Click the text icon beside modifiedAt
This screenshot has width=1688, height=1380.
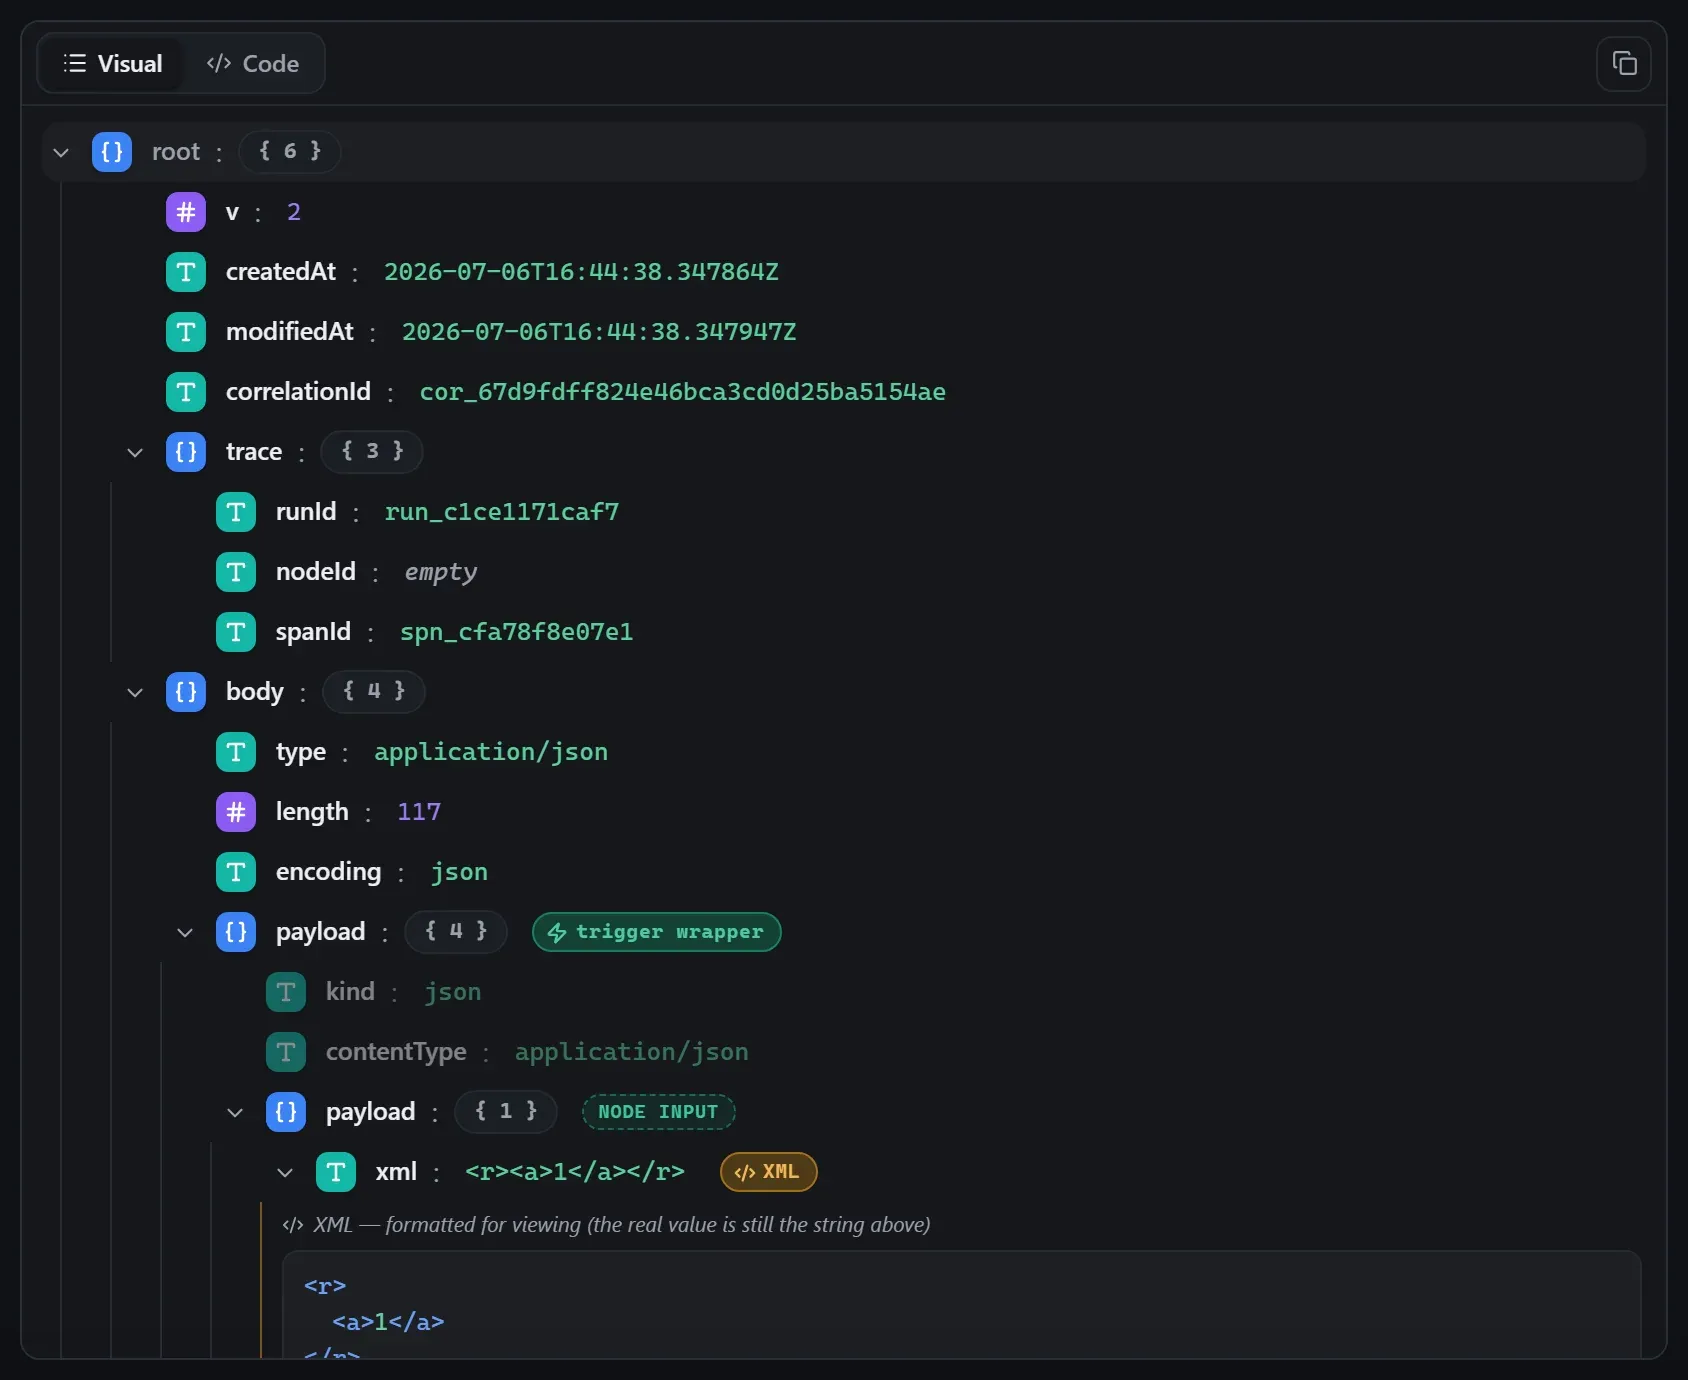(x=186, y=332)
